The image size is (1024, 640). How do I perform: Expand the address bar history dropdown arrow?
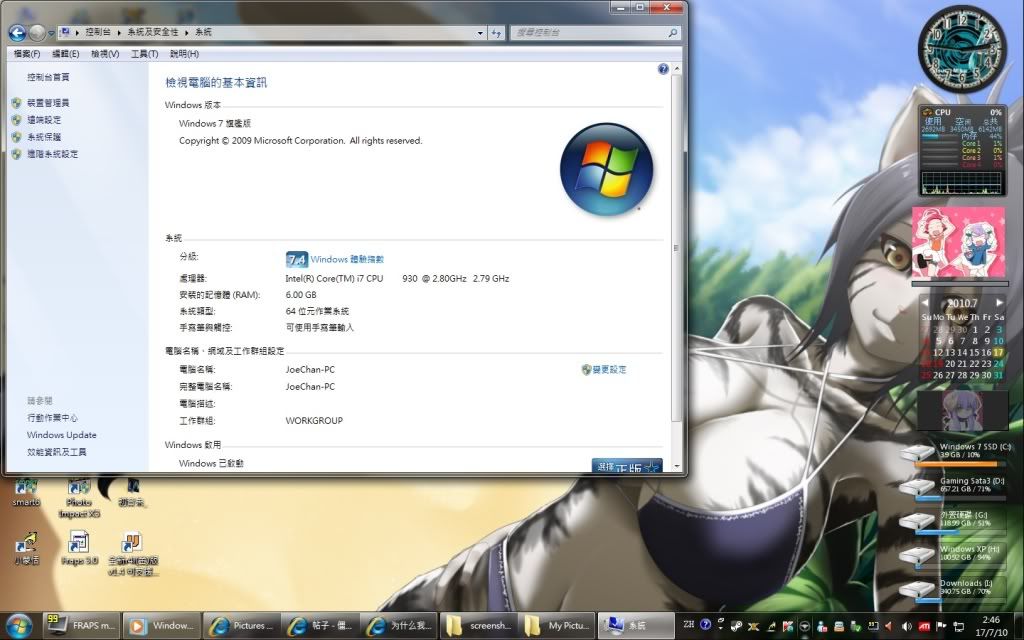[480, 33]
